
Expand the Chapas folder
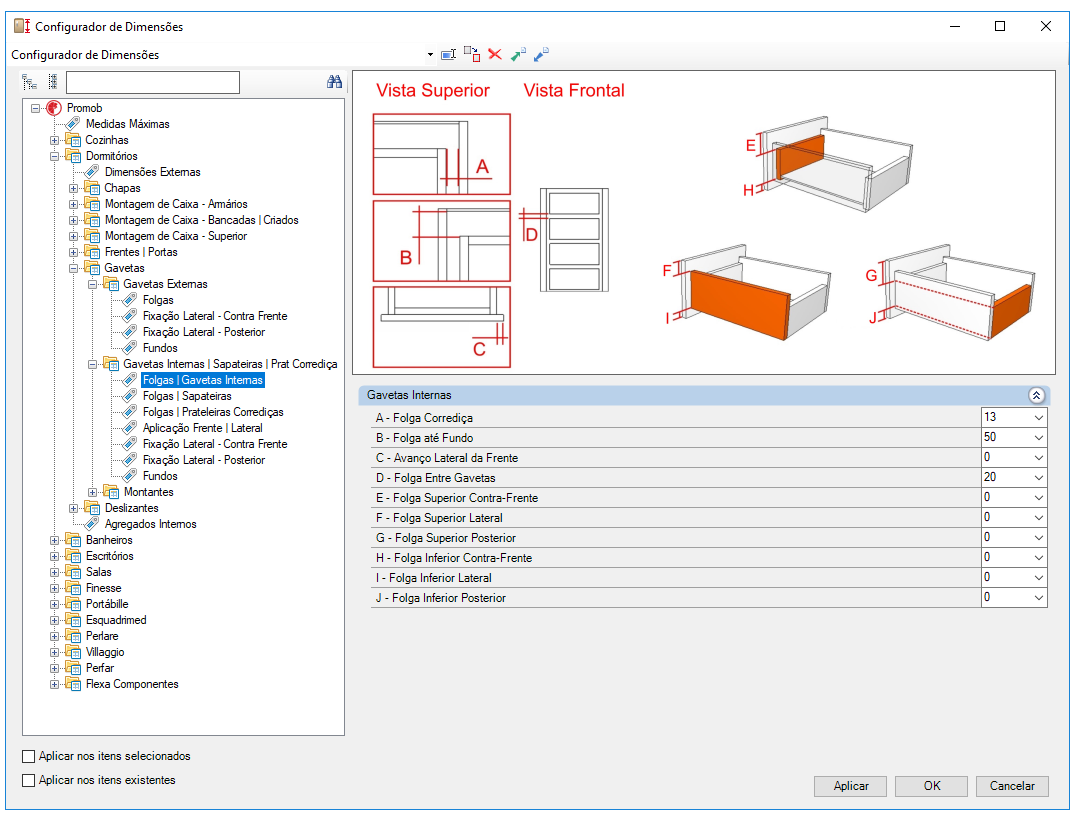[73, 188]
